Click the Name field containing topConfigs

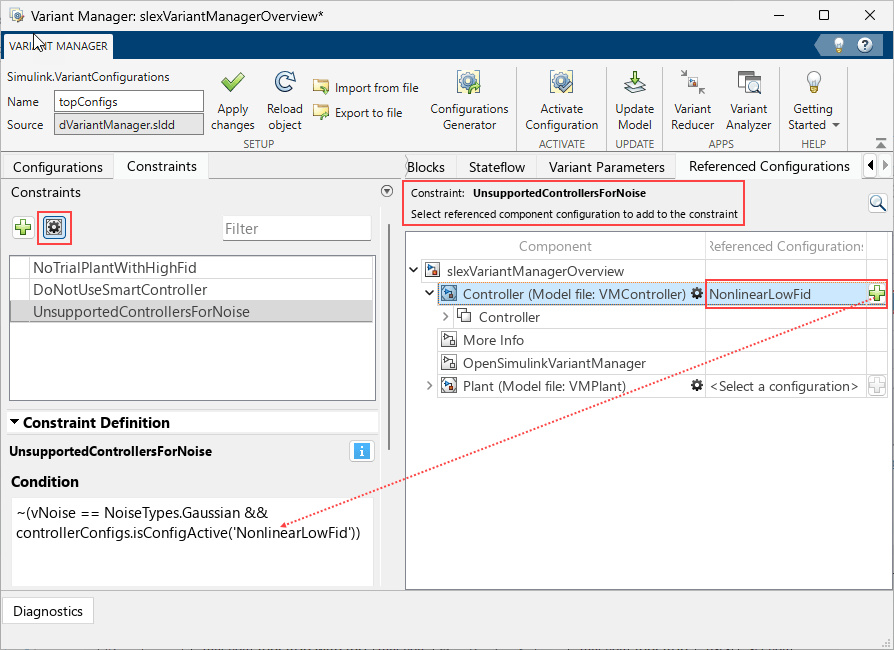click(x=129, y=101)
